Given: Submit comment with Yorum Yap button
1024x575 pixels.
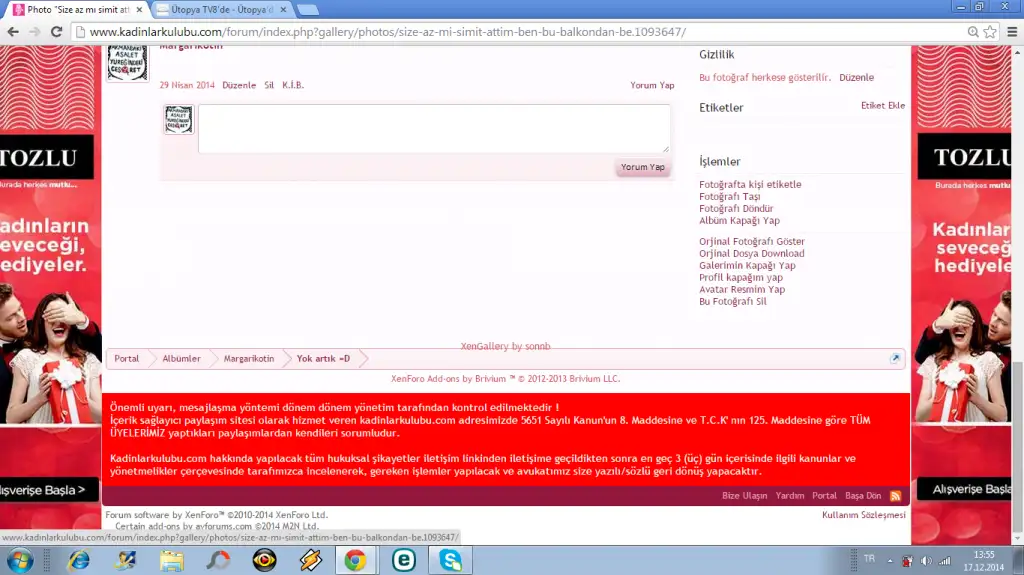Looking at the screenshot, I should 643,167.
